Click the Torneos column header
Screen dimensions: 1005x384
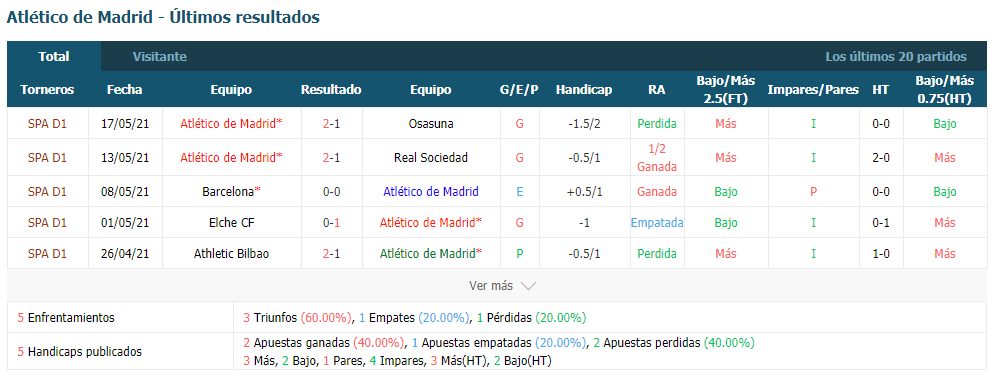point(47,90)
